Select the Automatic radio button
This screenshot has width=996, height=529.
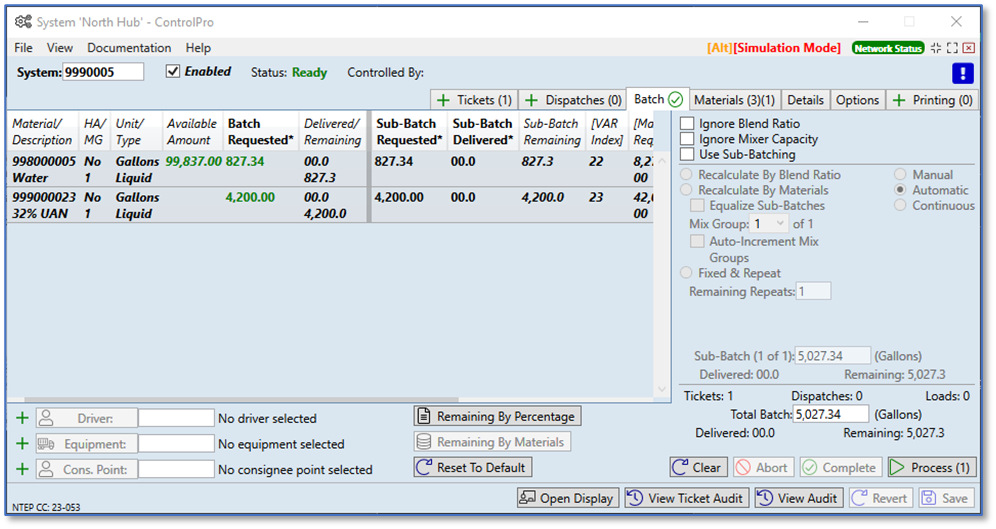point(901,190)
